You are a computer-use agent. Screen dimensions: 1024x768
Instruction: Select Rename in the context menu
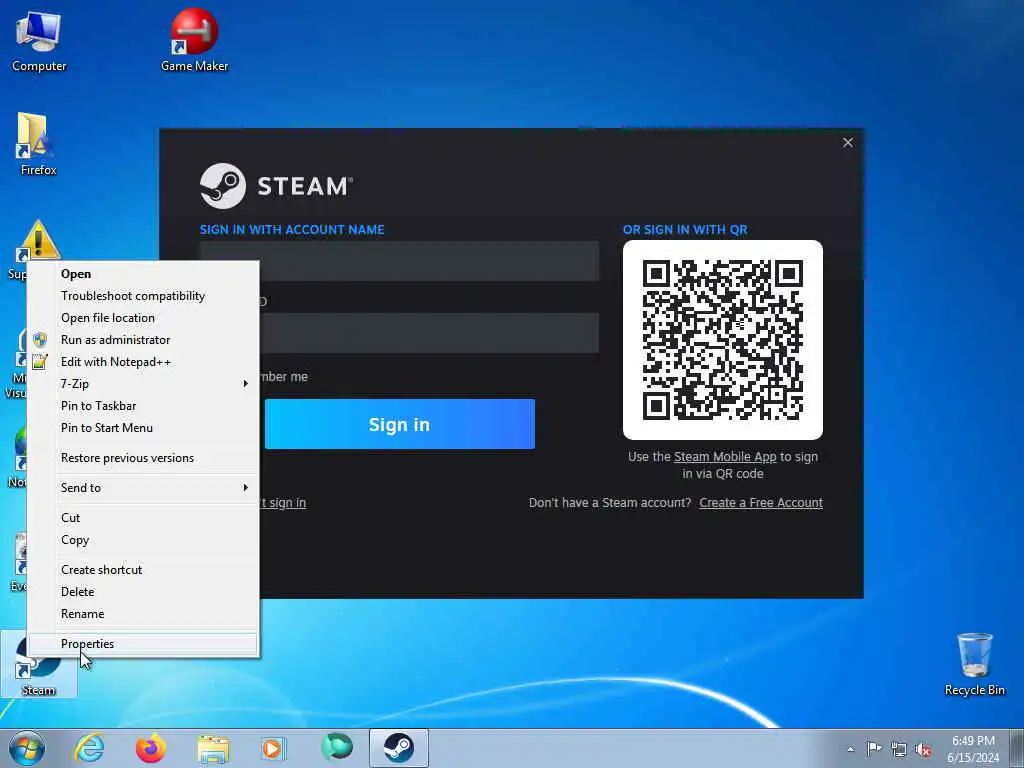coord(143,614)
